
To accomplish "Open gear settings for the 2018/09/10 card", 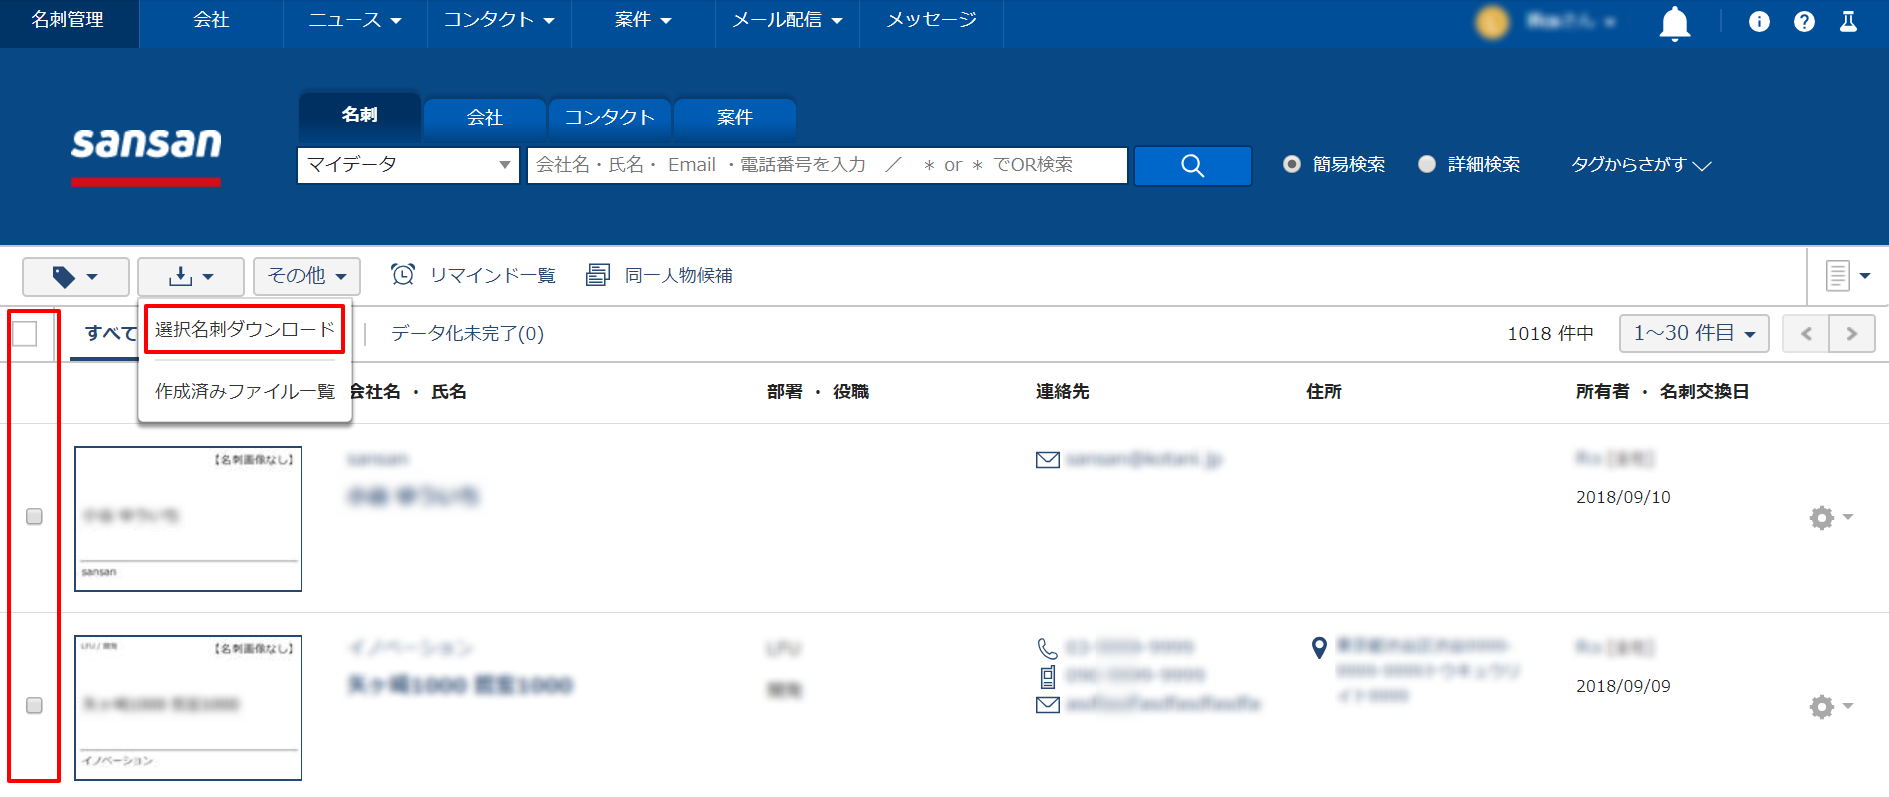I will click(1829, 517).
